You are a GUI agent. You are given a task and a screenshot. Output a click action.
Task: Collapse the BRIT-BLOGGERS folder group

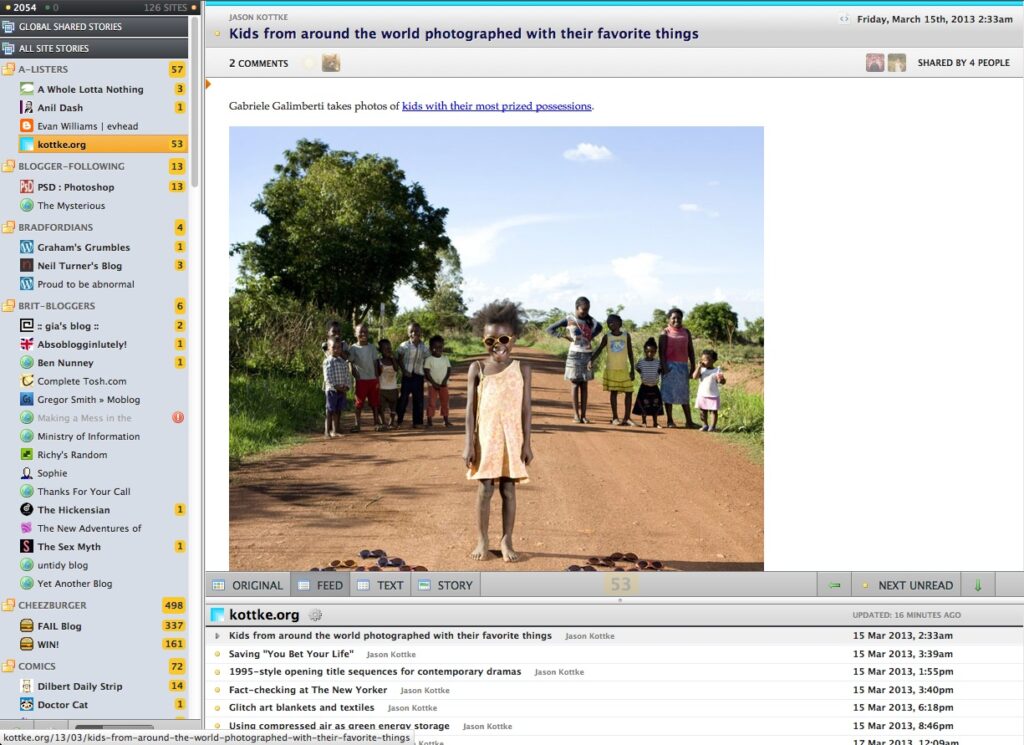click(9, 305)
